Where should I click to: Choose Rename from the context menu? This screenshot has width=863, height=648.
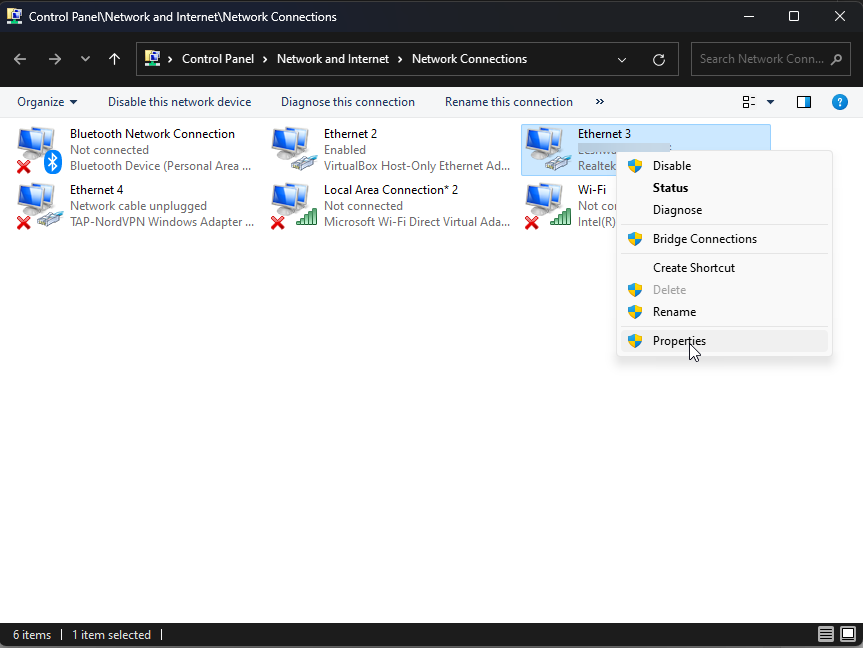click(724, 312)
